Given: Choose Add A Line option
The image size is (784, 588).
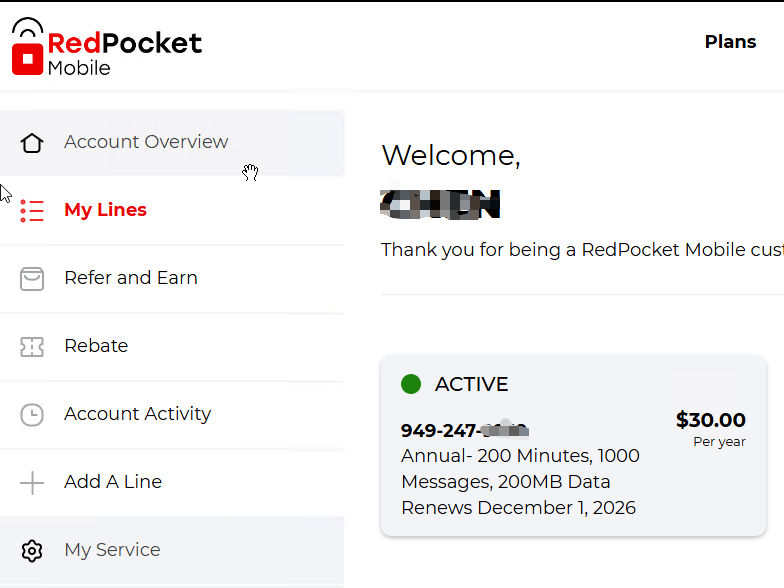Looking at the screenshot, I should point(113,482).
